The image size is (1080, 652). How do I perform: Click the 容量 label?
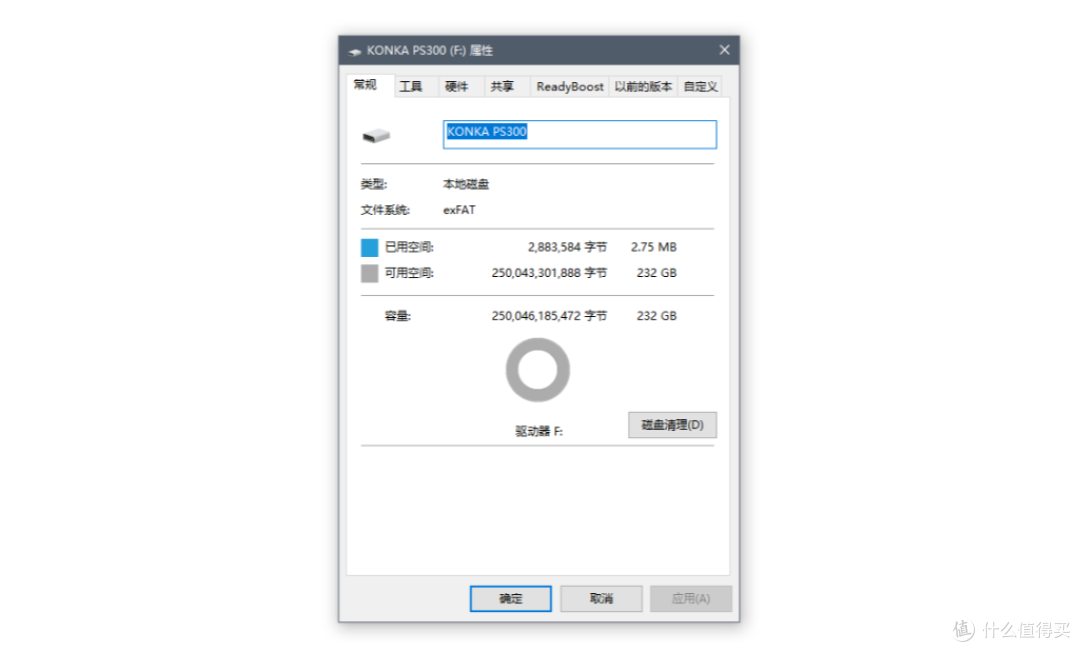[x=397, y=316]
